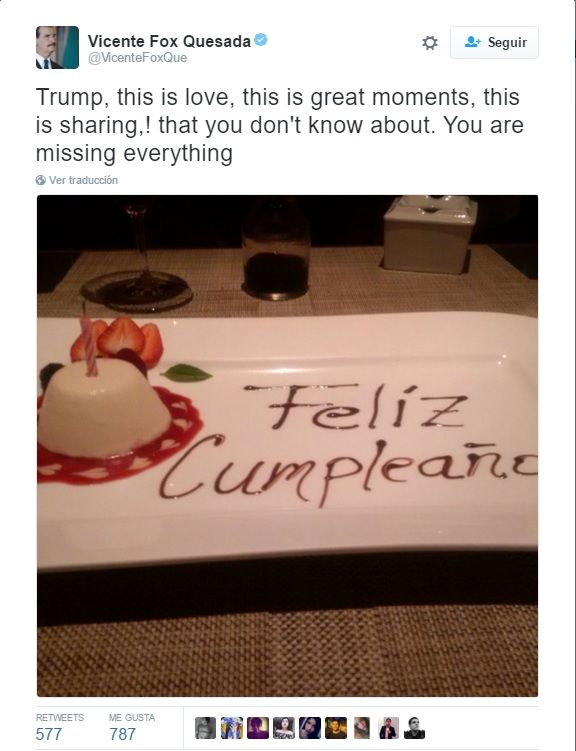Open the fourth liker avatar

pyautogui.click(x=283, y=728)
